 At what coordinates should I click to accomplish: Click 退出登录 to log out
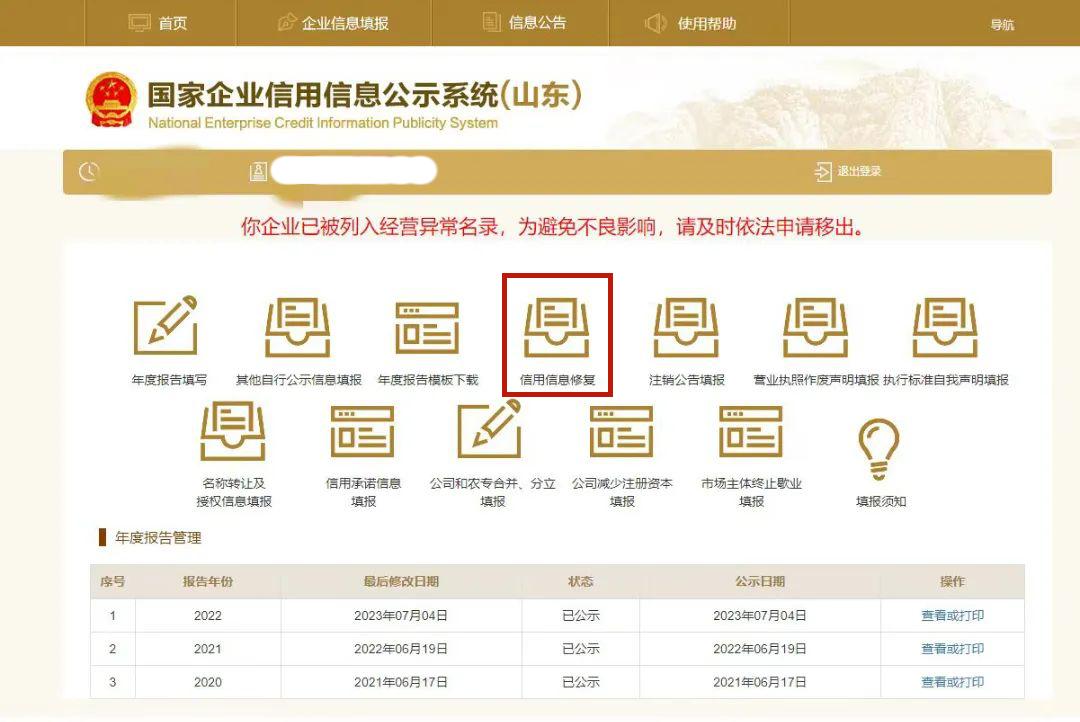coord(846,170)
